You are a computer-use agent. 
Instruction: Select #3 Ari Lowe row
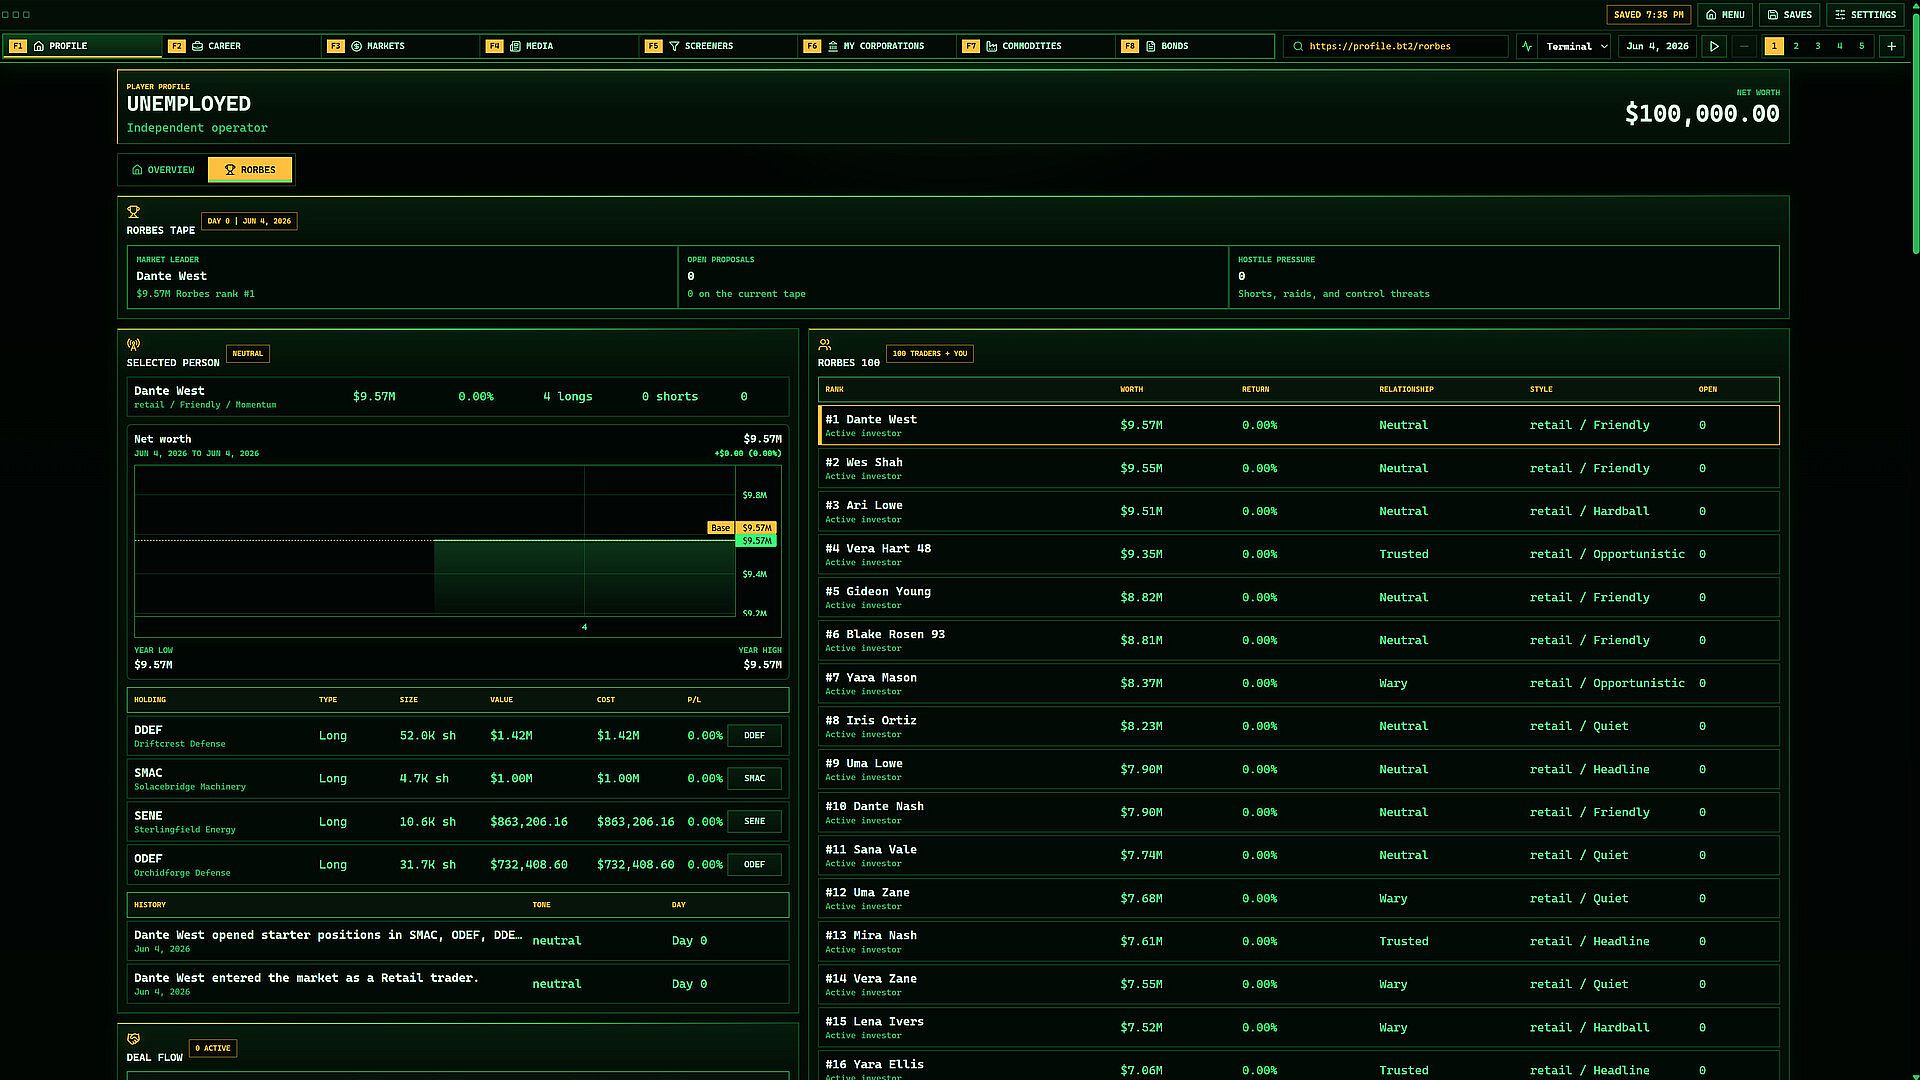point(1299,511)
